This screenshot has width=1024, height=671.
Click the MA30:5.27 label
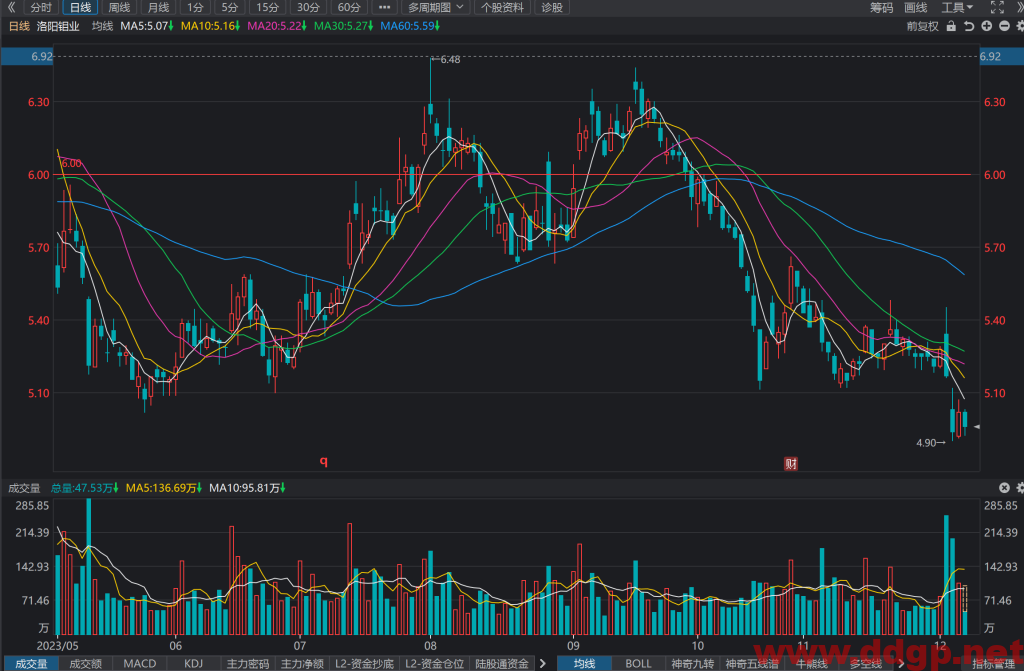[x=344, y=26]
